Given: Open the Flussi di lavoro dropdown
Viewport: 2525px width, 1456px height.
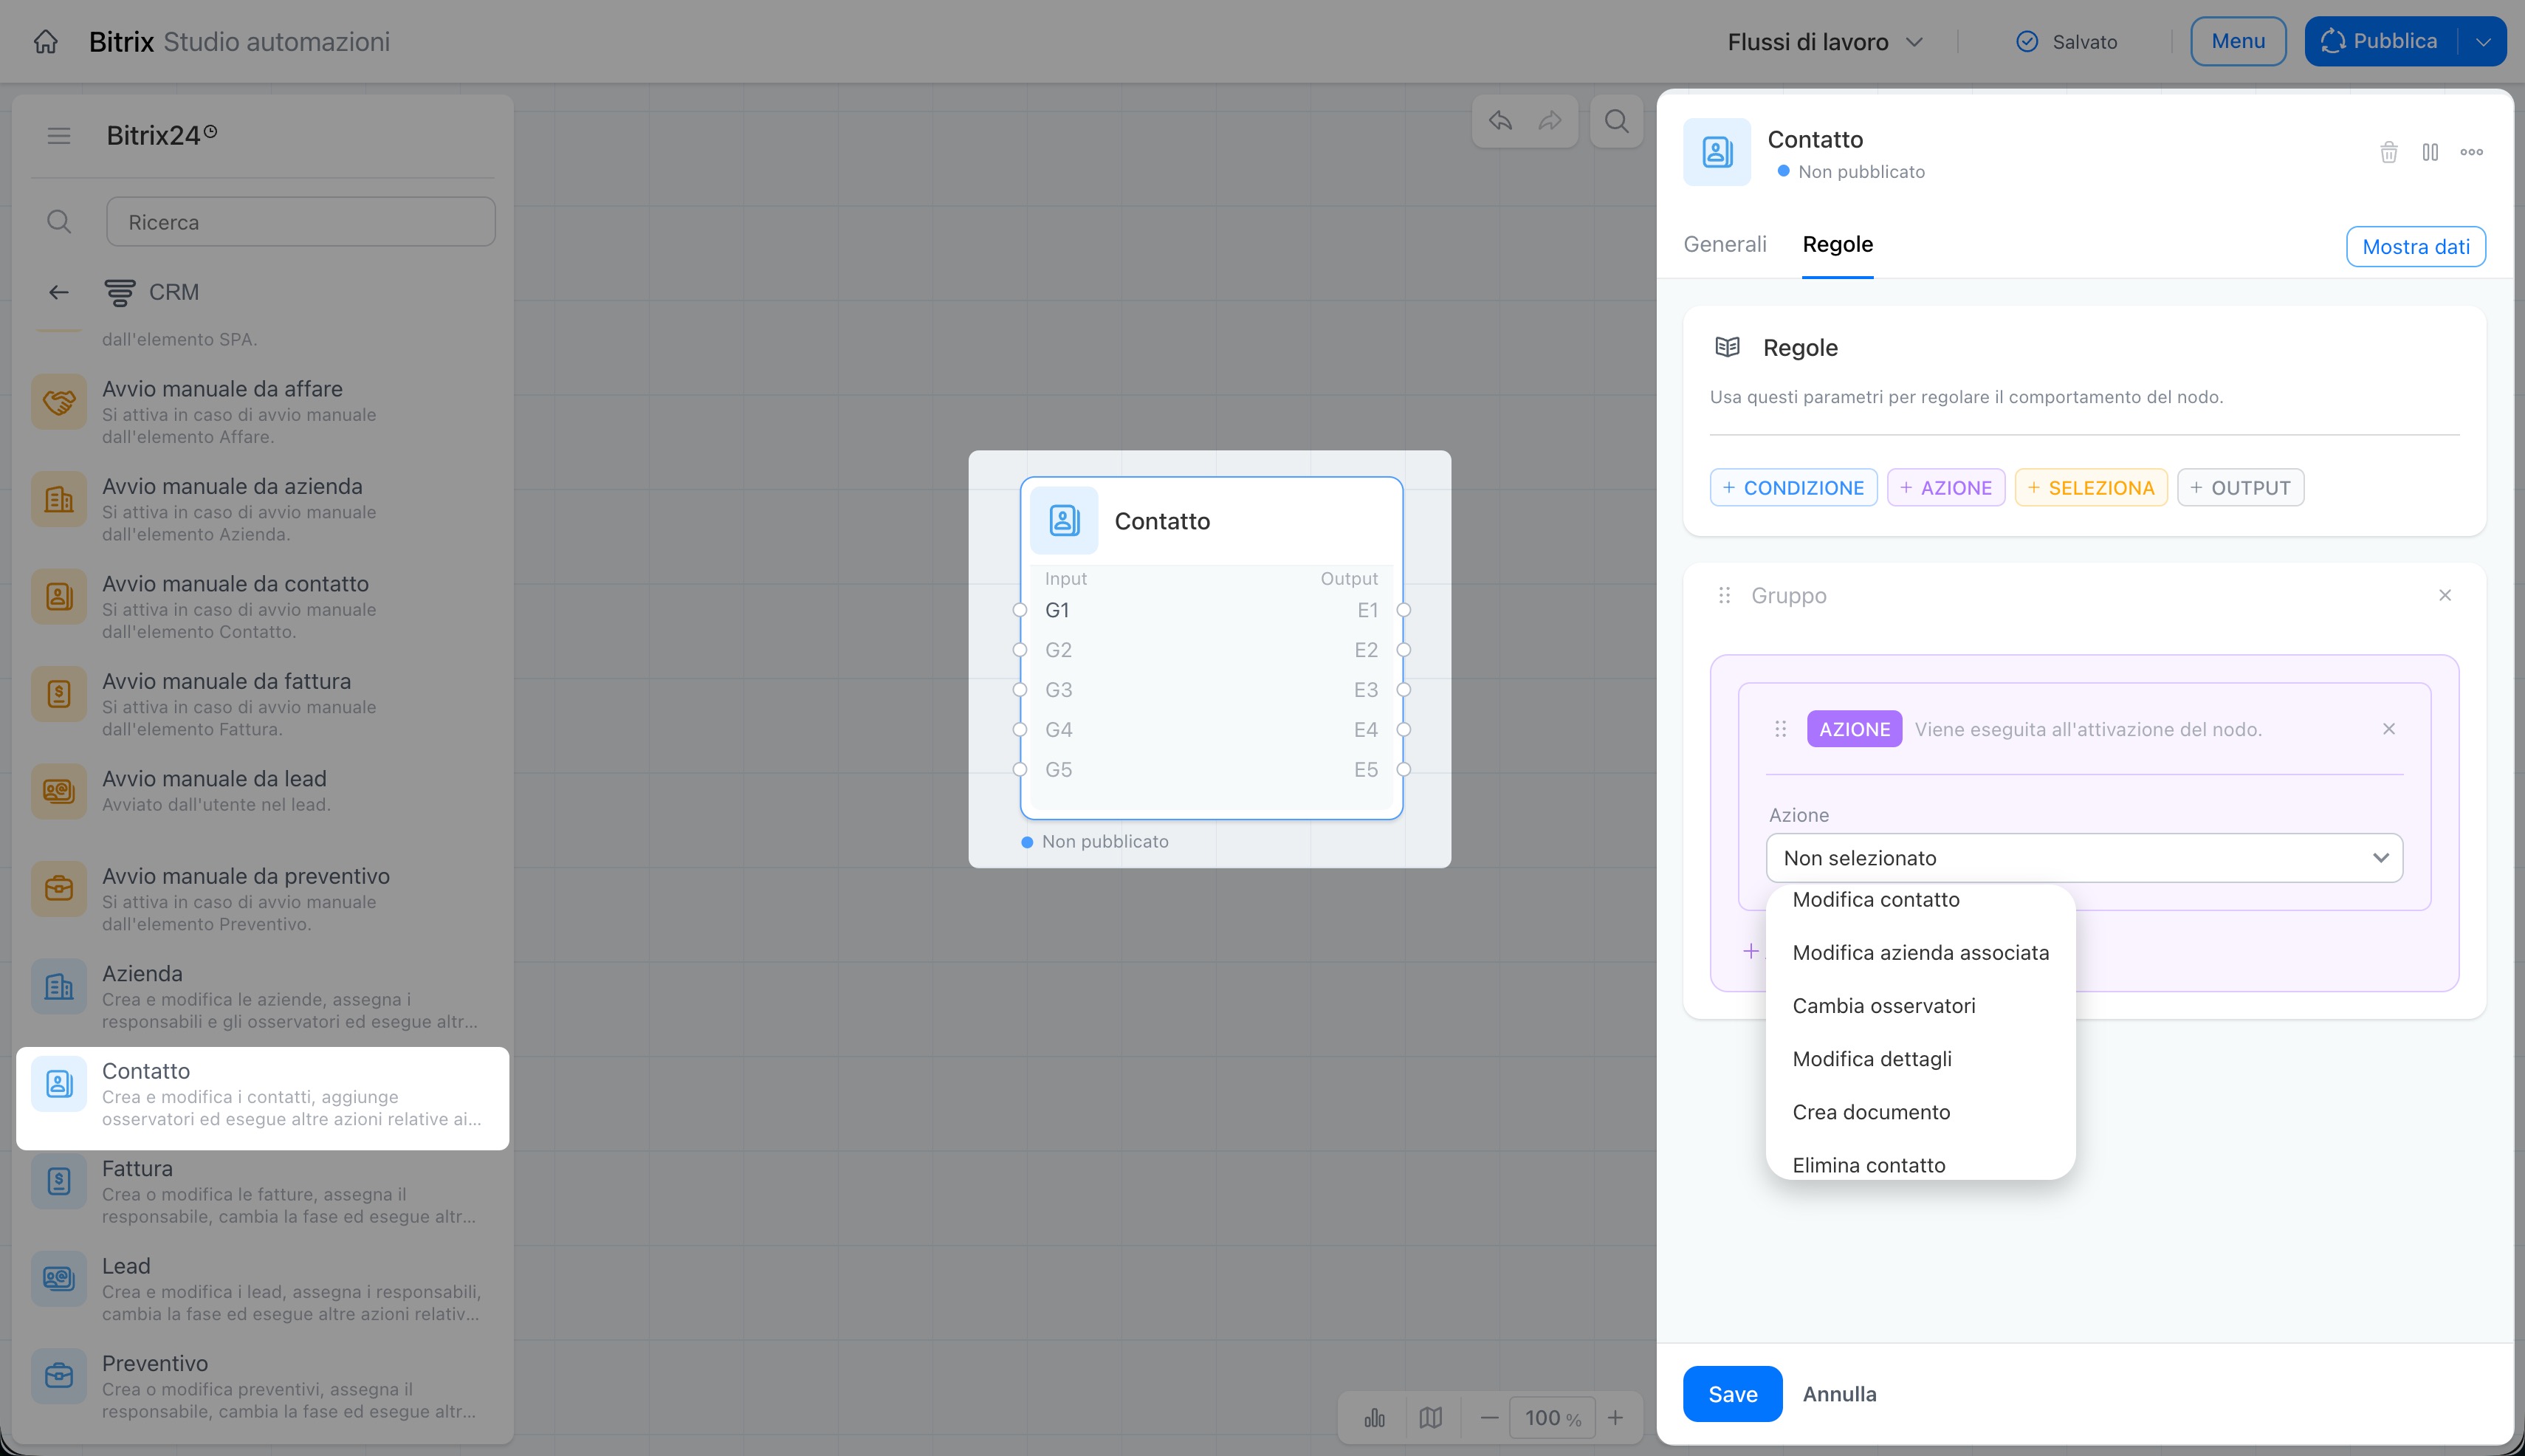Looking at the screenshot, I should point(1825,42).
